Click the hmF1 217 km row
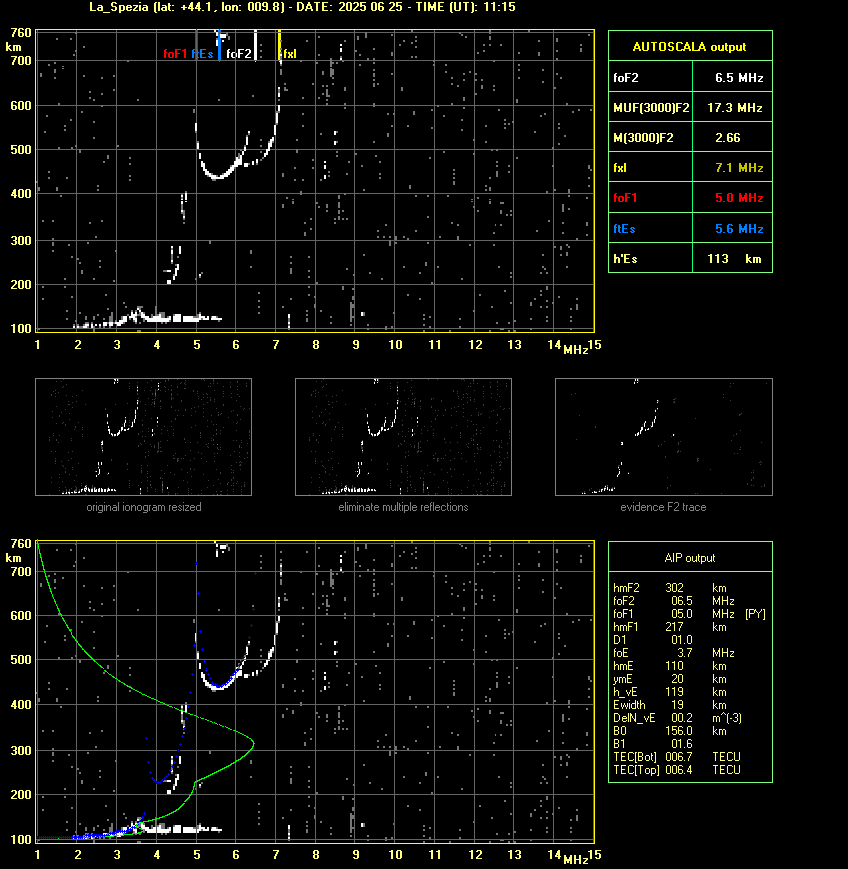Viewport: 848px width, 869px height. (x=670, y=627)
